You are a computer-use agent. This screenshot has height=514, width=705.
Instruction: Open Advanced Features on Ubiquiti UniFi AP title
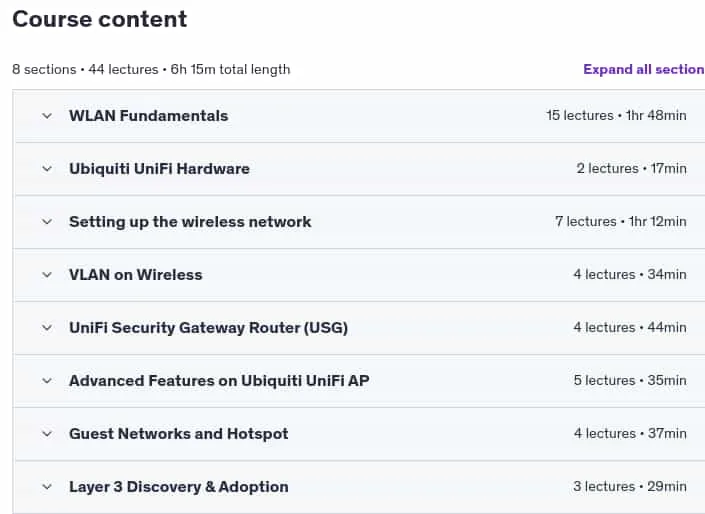coord(219,381)
